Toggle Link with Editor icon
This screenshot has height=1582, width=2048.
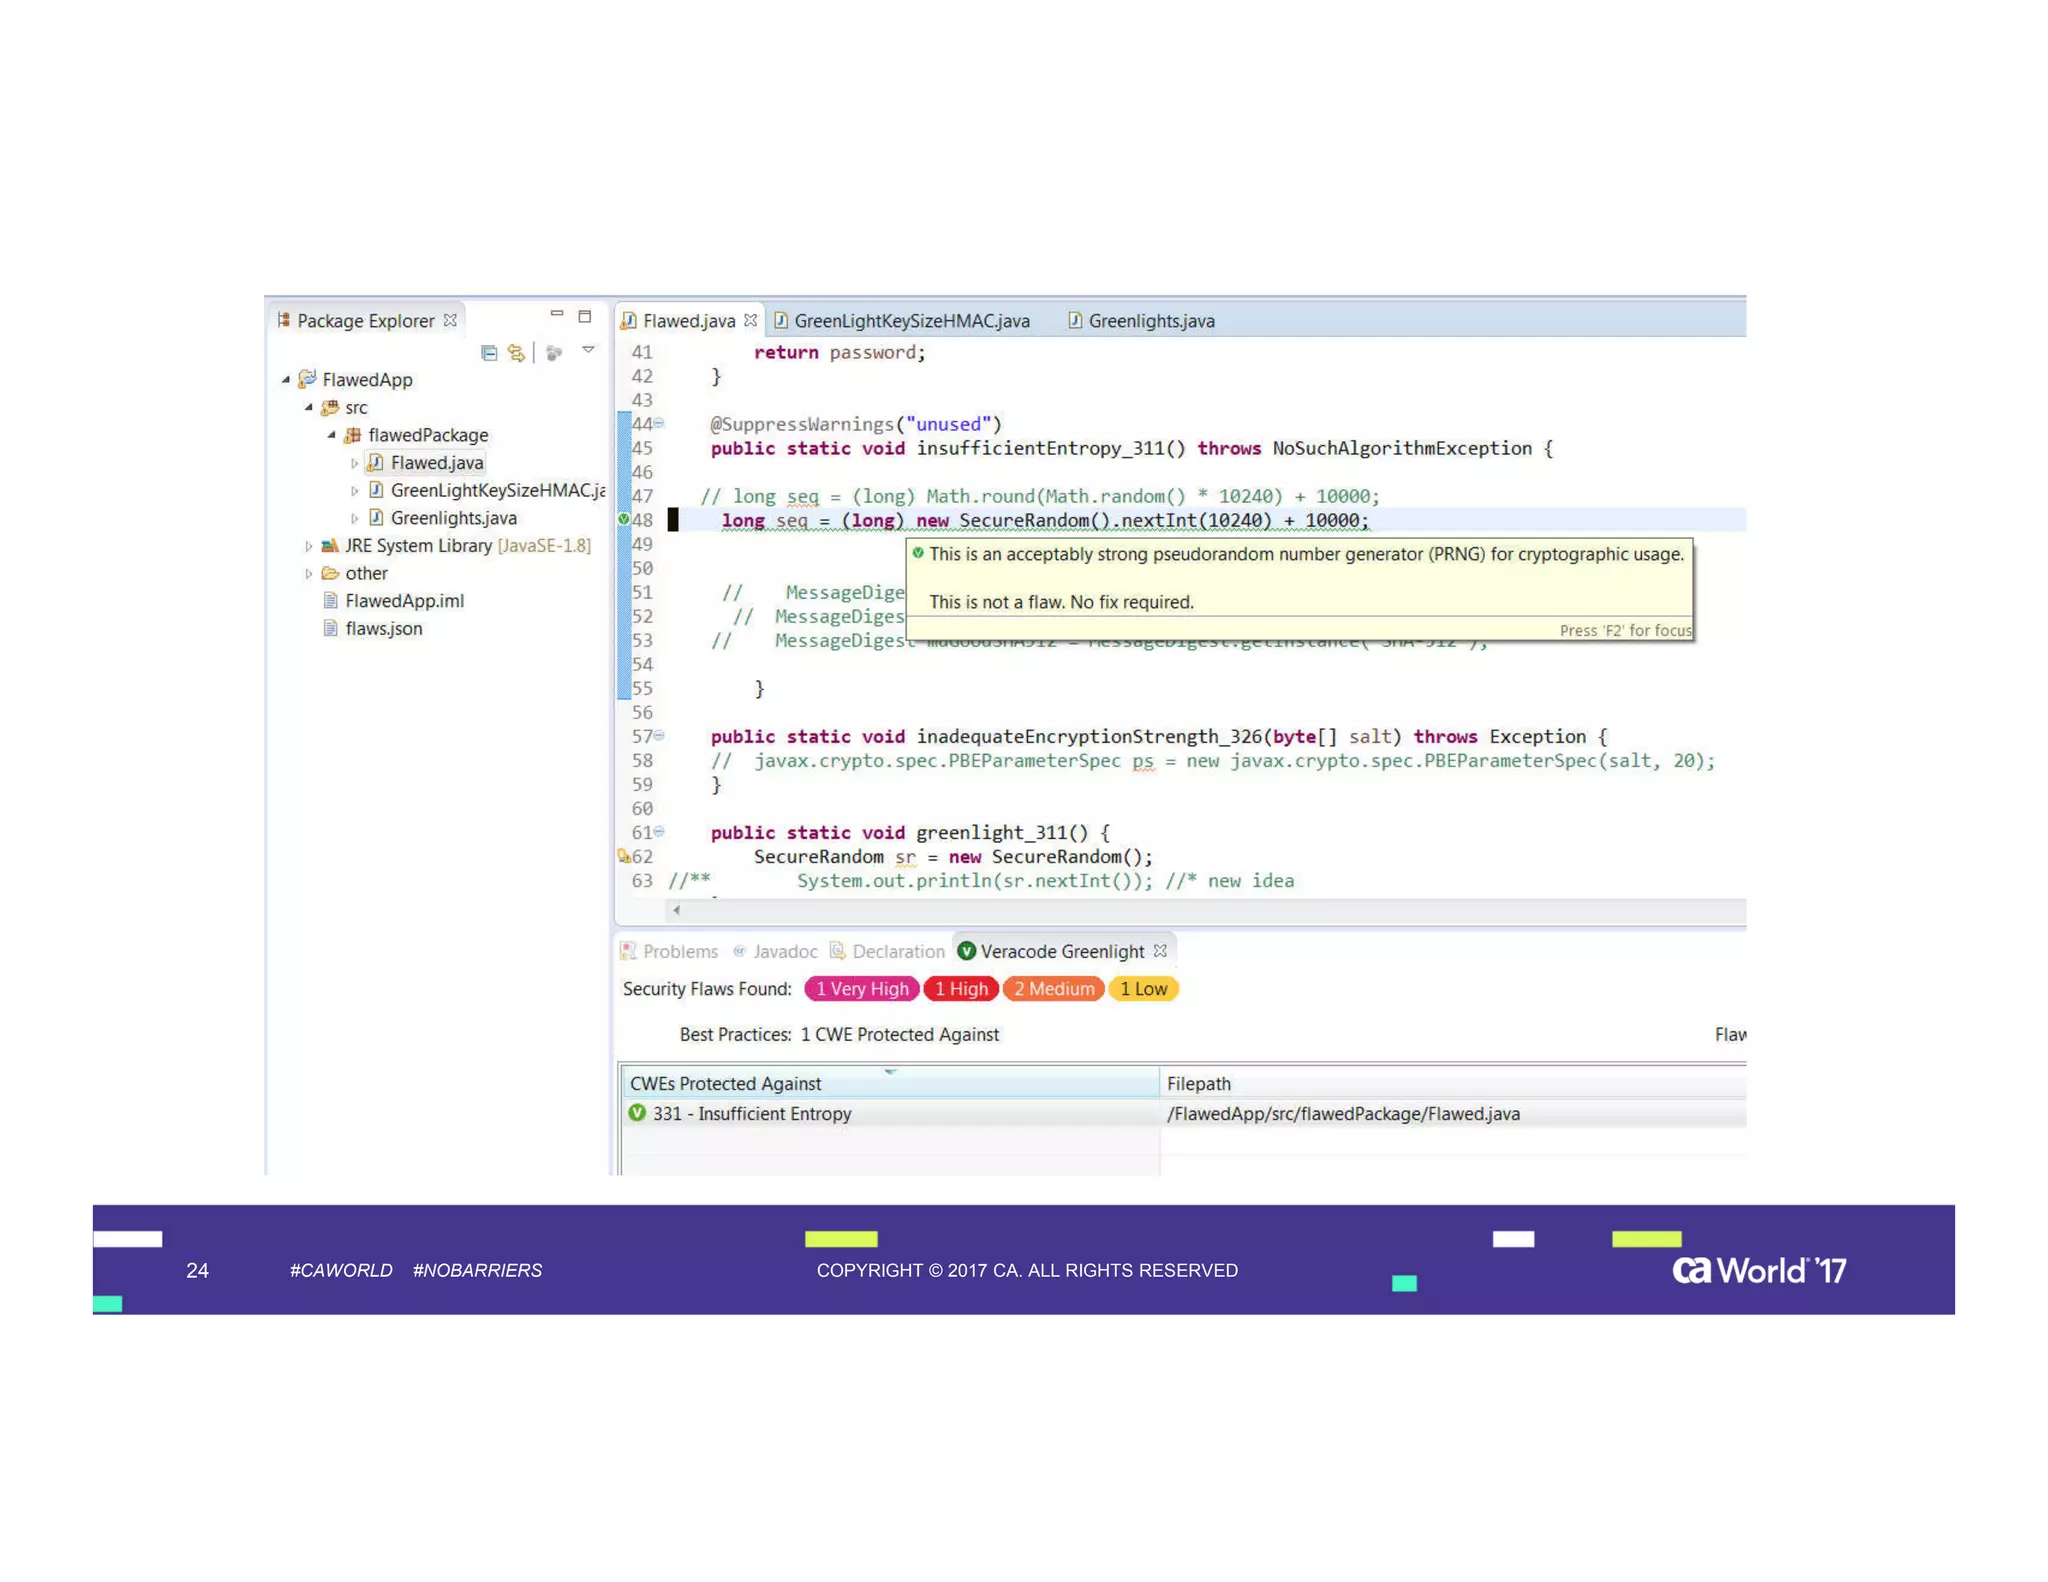point(516,352)
